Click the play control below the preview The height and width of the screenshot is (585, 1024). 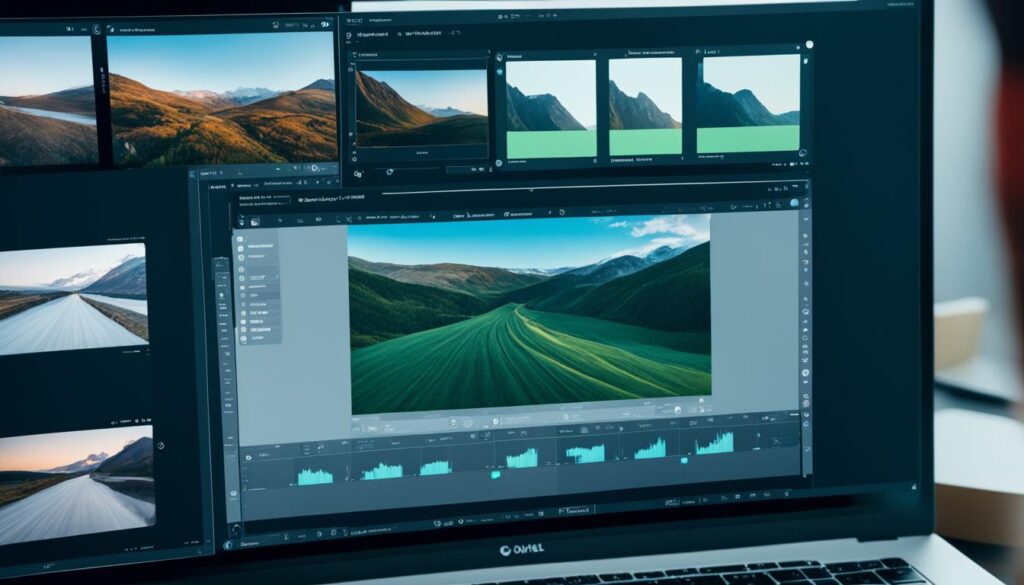466,423
